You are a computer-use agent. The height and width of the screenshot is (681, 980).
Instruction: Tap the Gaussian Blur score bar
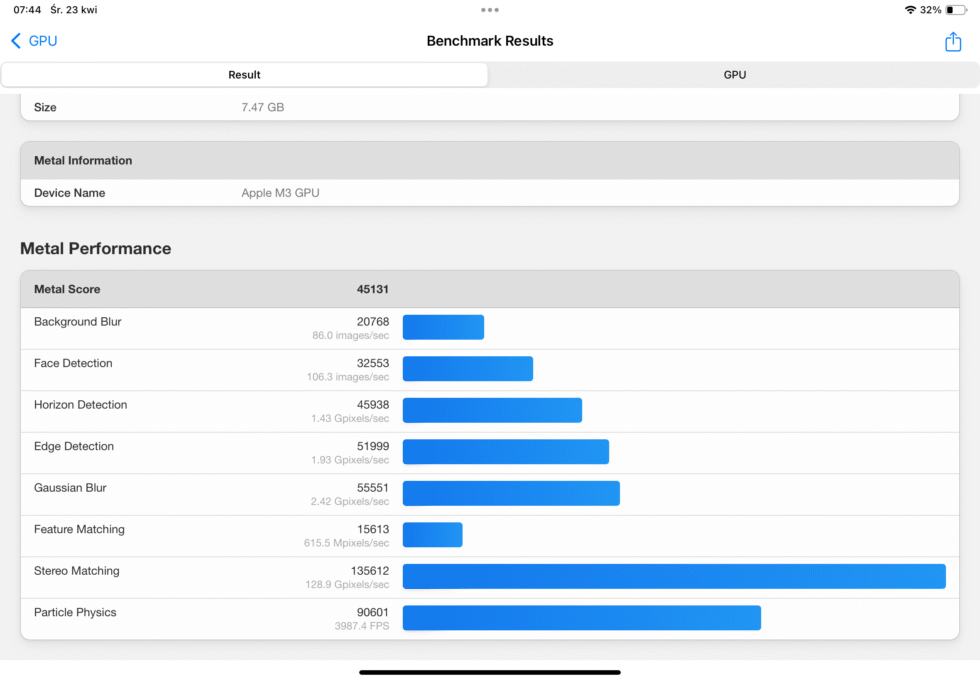(510, 493)
